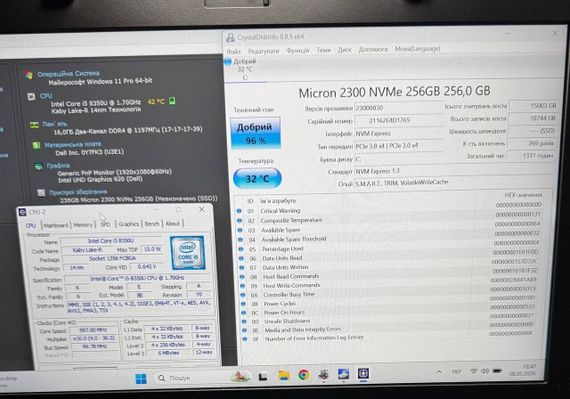
Task: Click the Операційна Система heading in Speccy
Action: tap(68, 74)
